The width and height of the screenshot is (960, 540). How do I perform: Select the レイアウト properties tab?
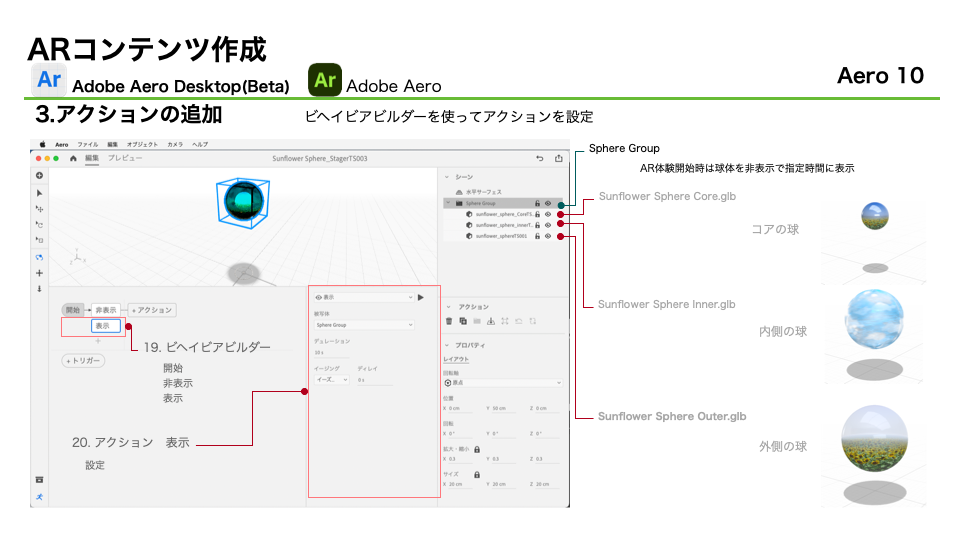[x=456, y=359]
